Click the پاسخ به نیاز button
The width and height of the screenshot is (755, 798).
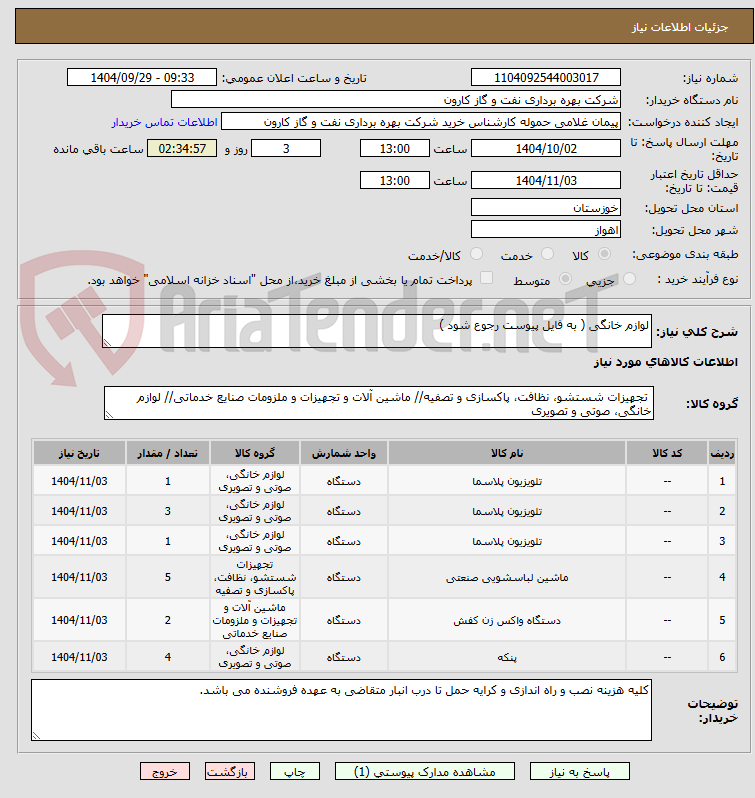click(579, 772)
